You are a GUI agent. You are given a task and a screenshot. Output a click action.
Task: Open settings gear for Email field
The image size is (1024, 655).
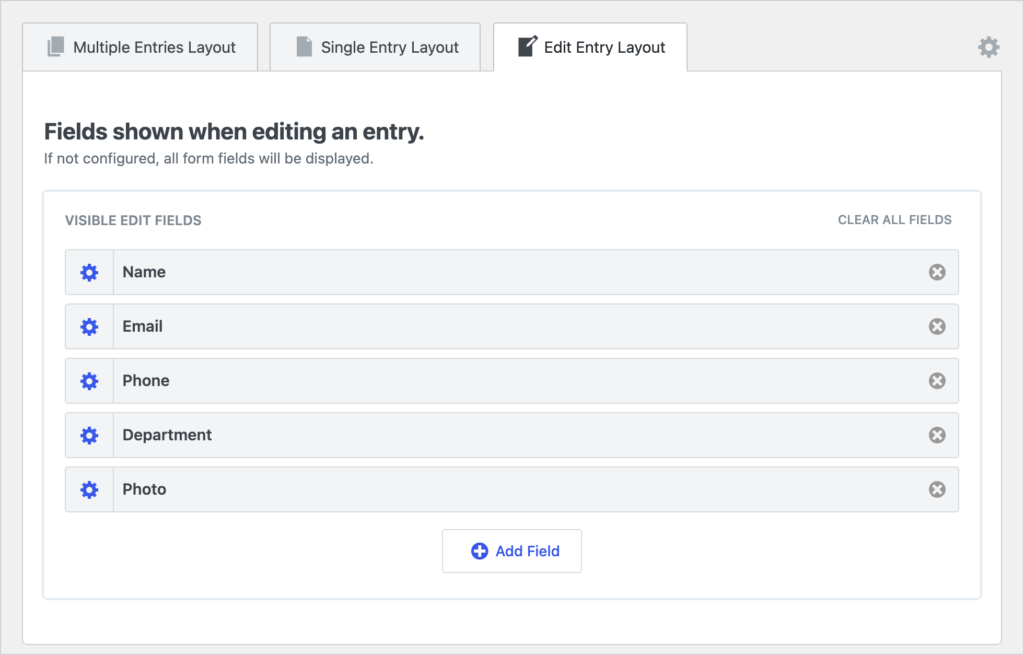(89, 327)
